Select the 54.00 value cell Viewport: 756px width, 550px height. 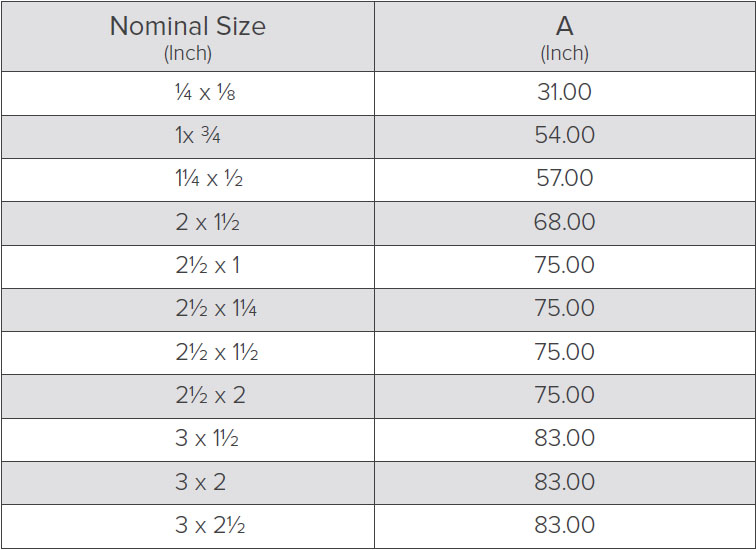point(565,137)
